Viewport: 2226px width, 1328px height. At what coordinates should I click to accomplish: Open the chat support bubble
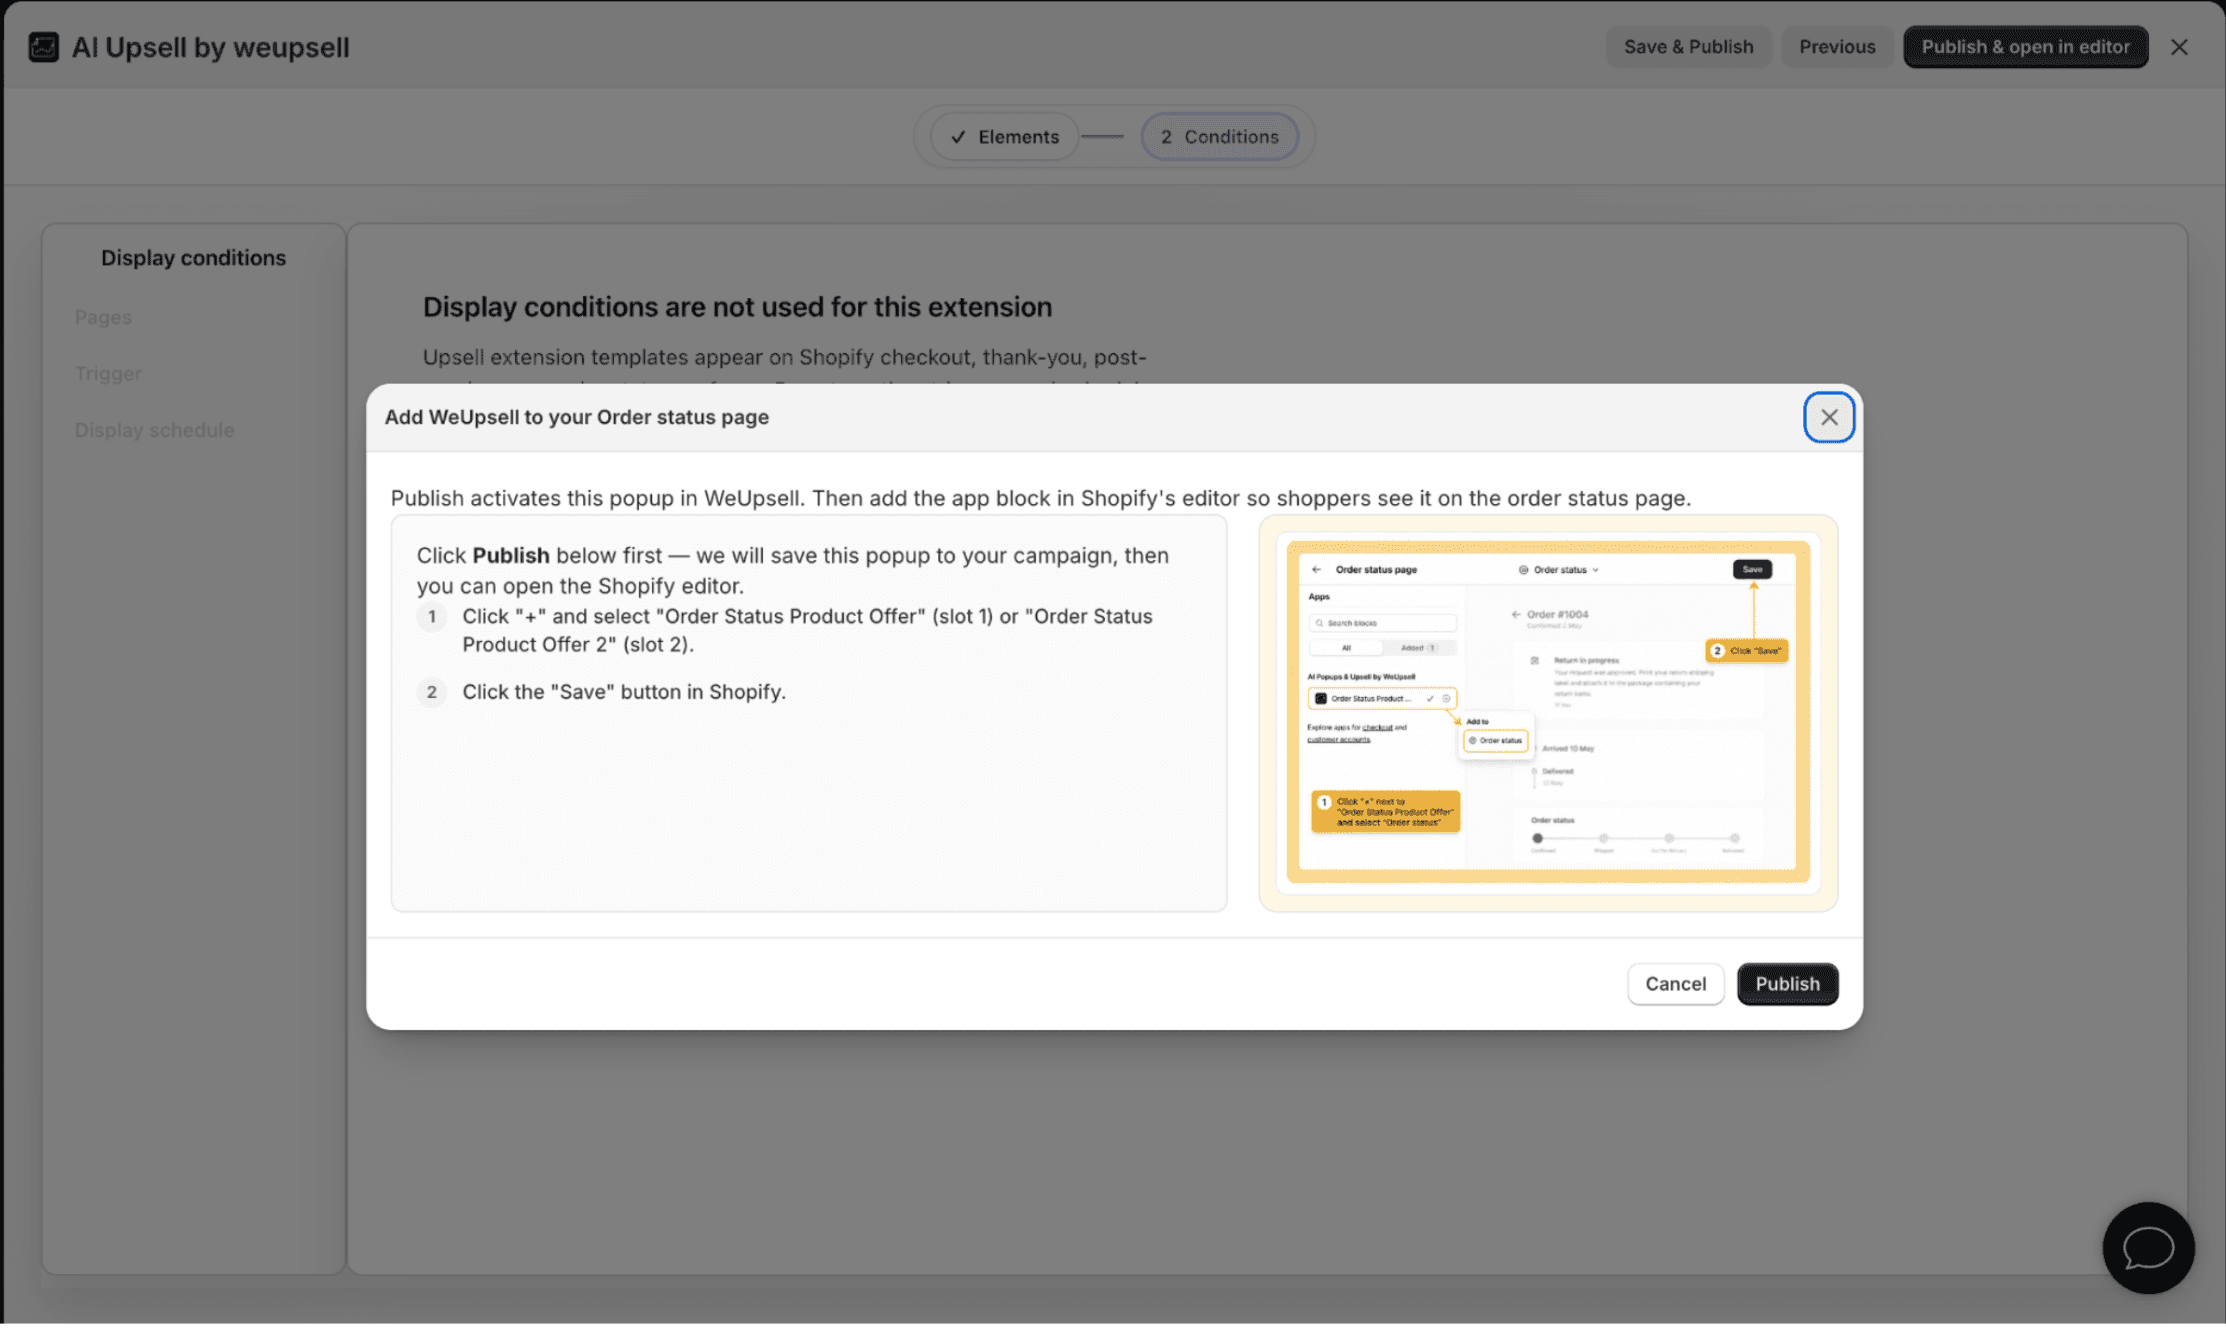[x=2148, y=1247]
